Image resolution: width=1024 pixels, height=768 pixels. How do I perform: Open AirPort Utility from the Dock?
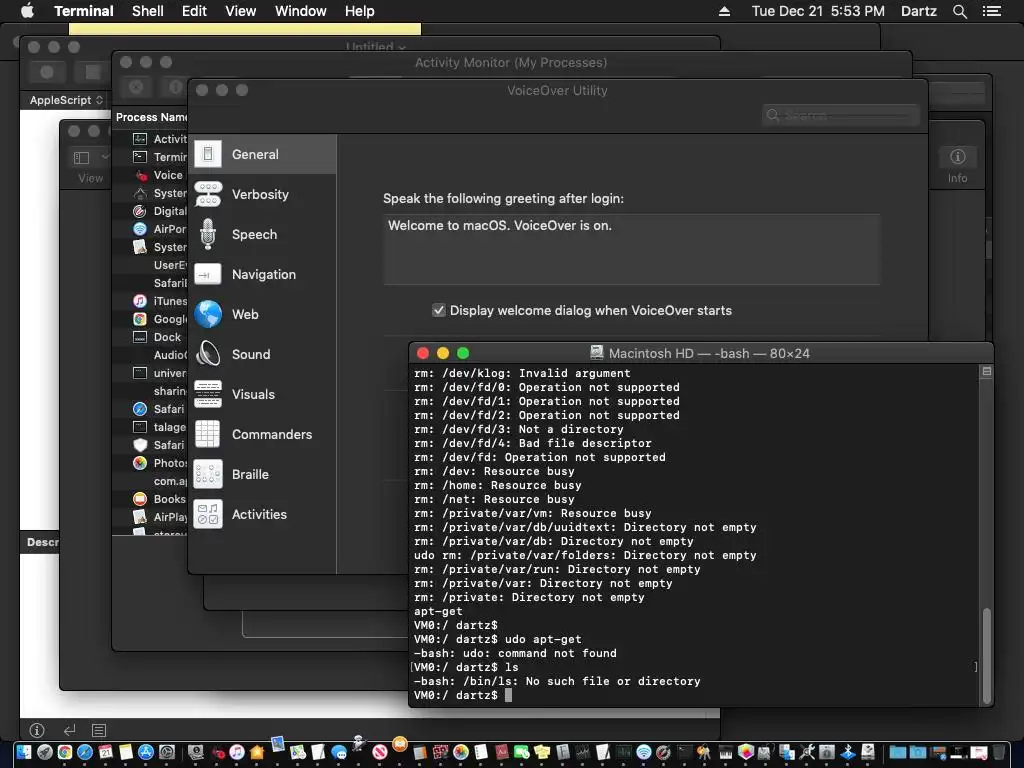tap(644, 752)
